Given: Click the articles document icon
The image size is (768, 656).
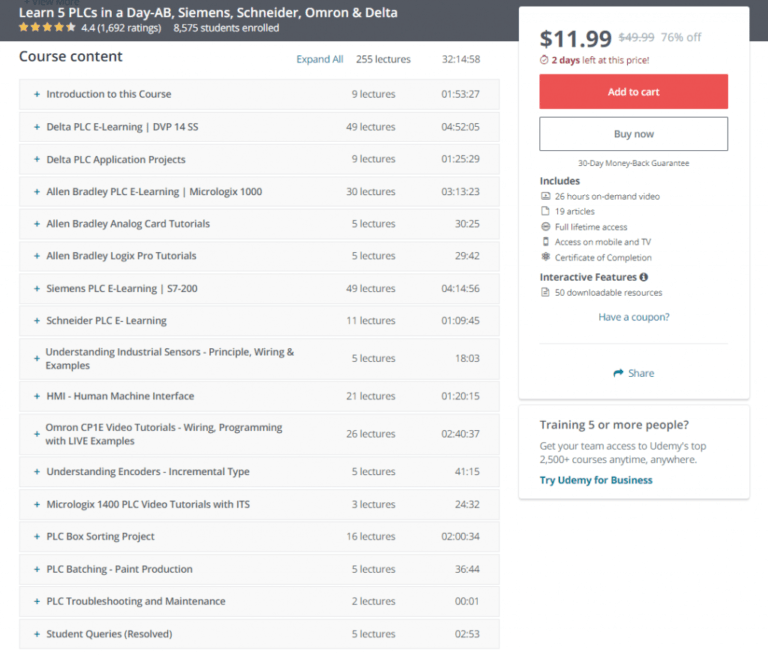Looking at the screenshot, I should (545, 211).
